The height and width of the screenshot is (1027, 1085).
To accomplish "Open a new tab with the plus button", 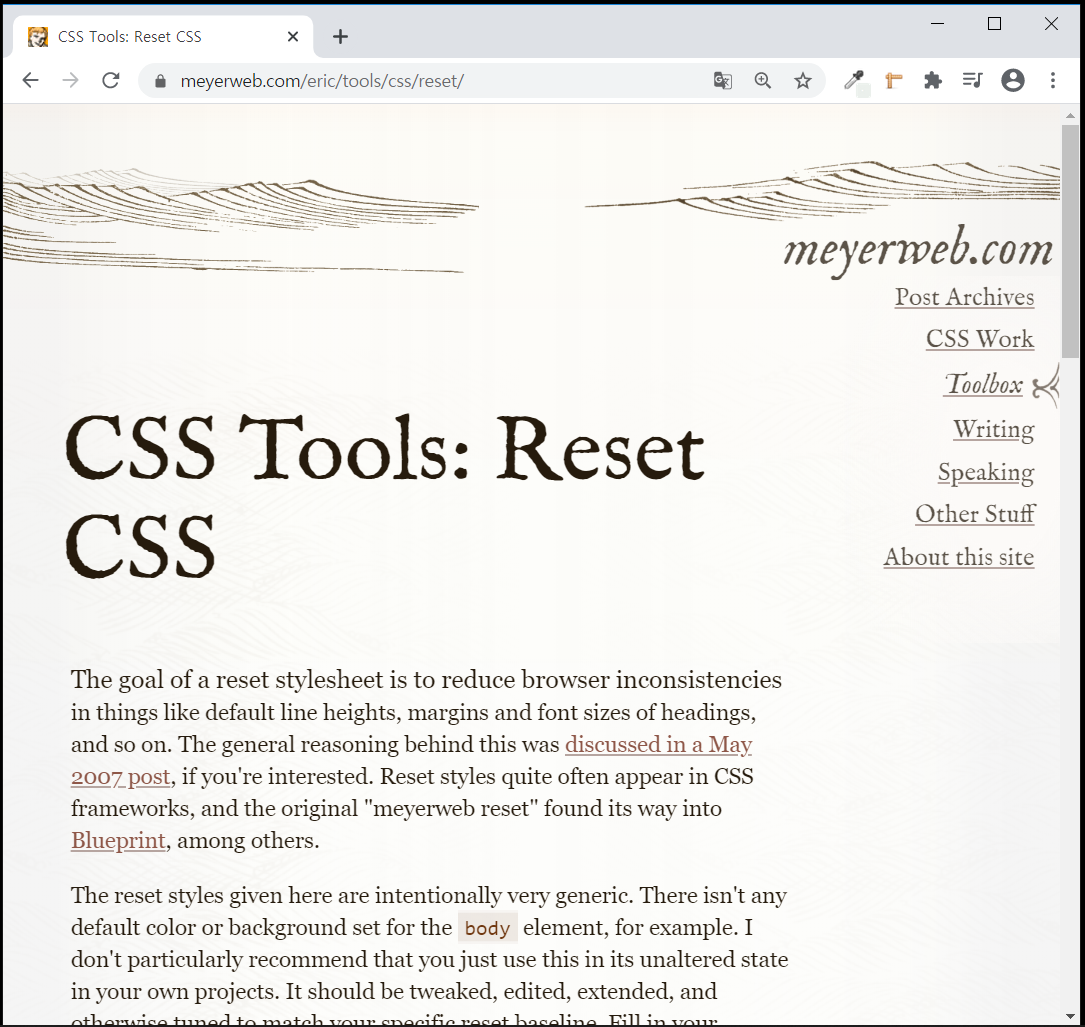I will 340,37.
